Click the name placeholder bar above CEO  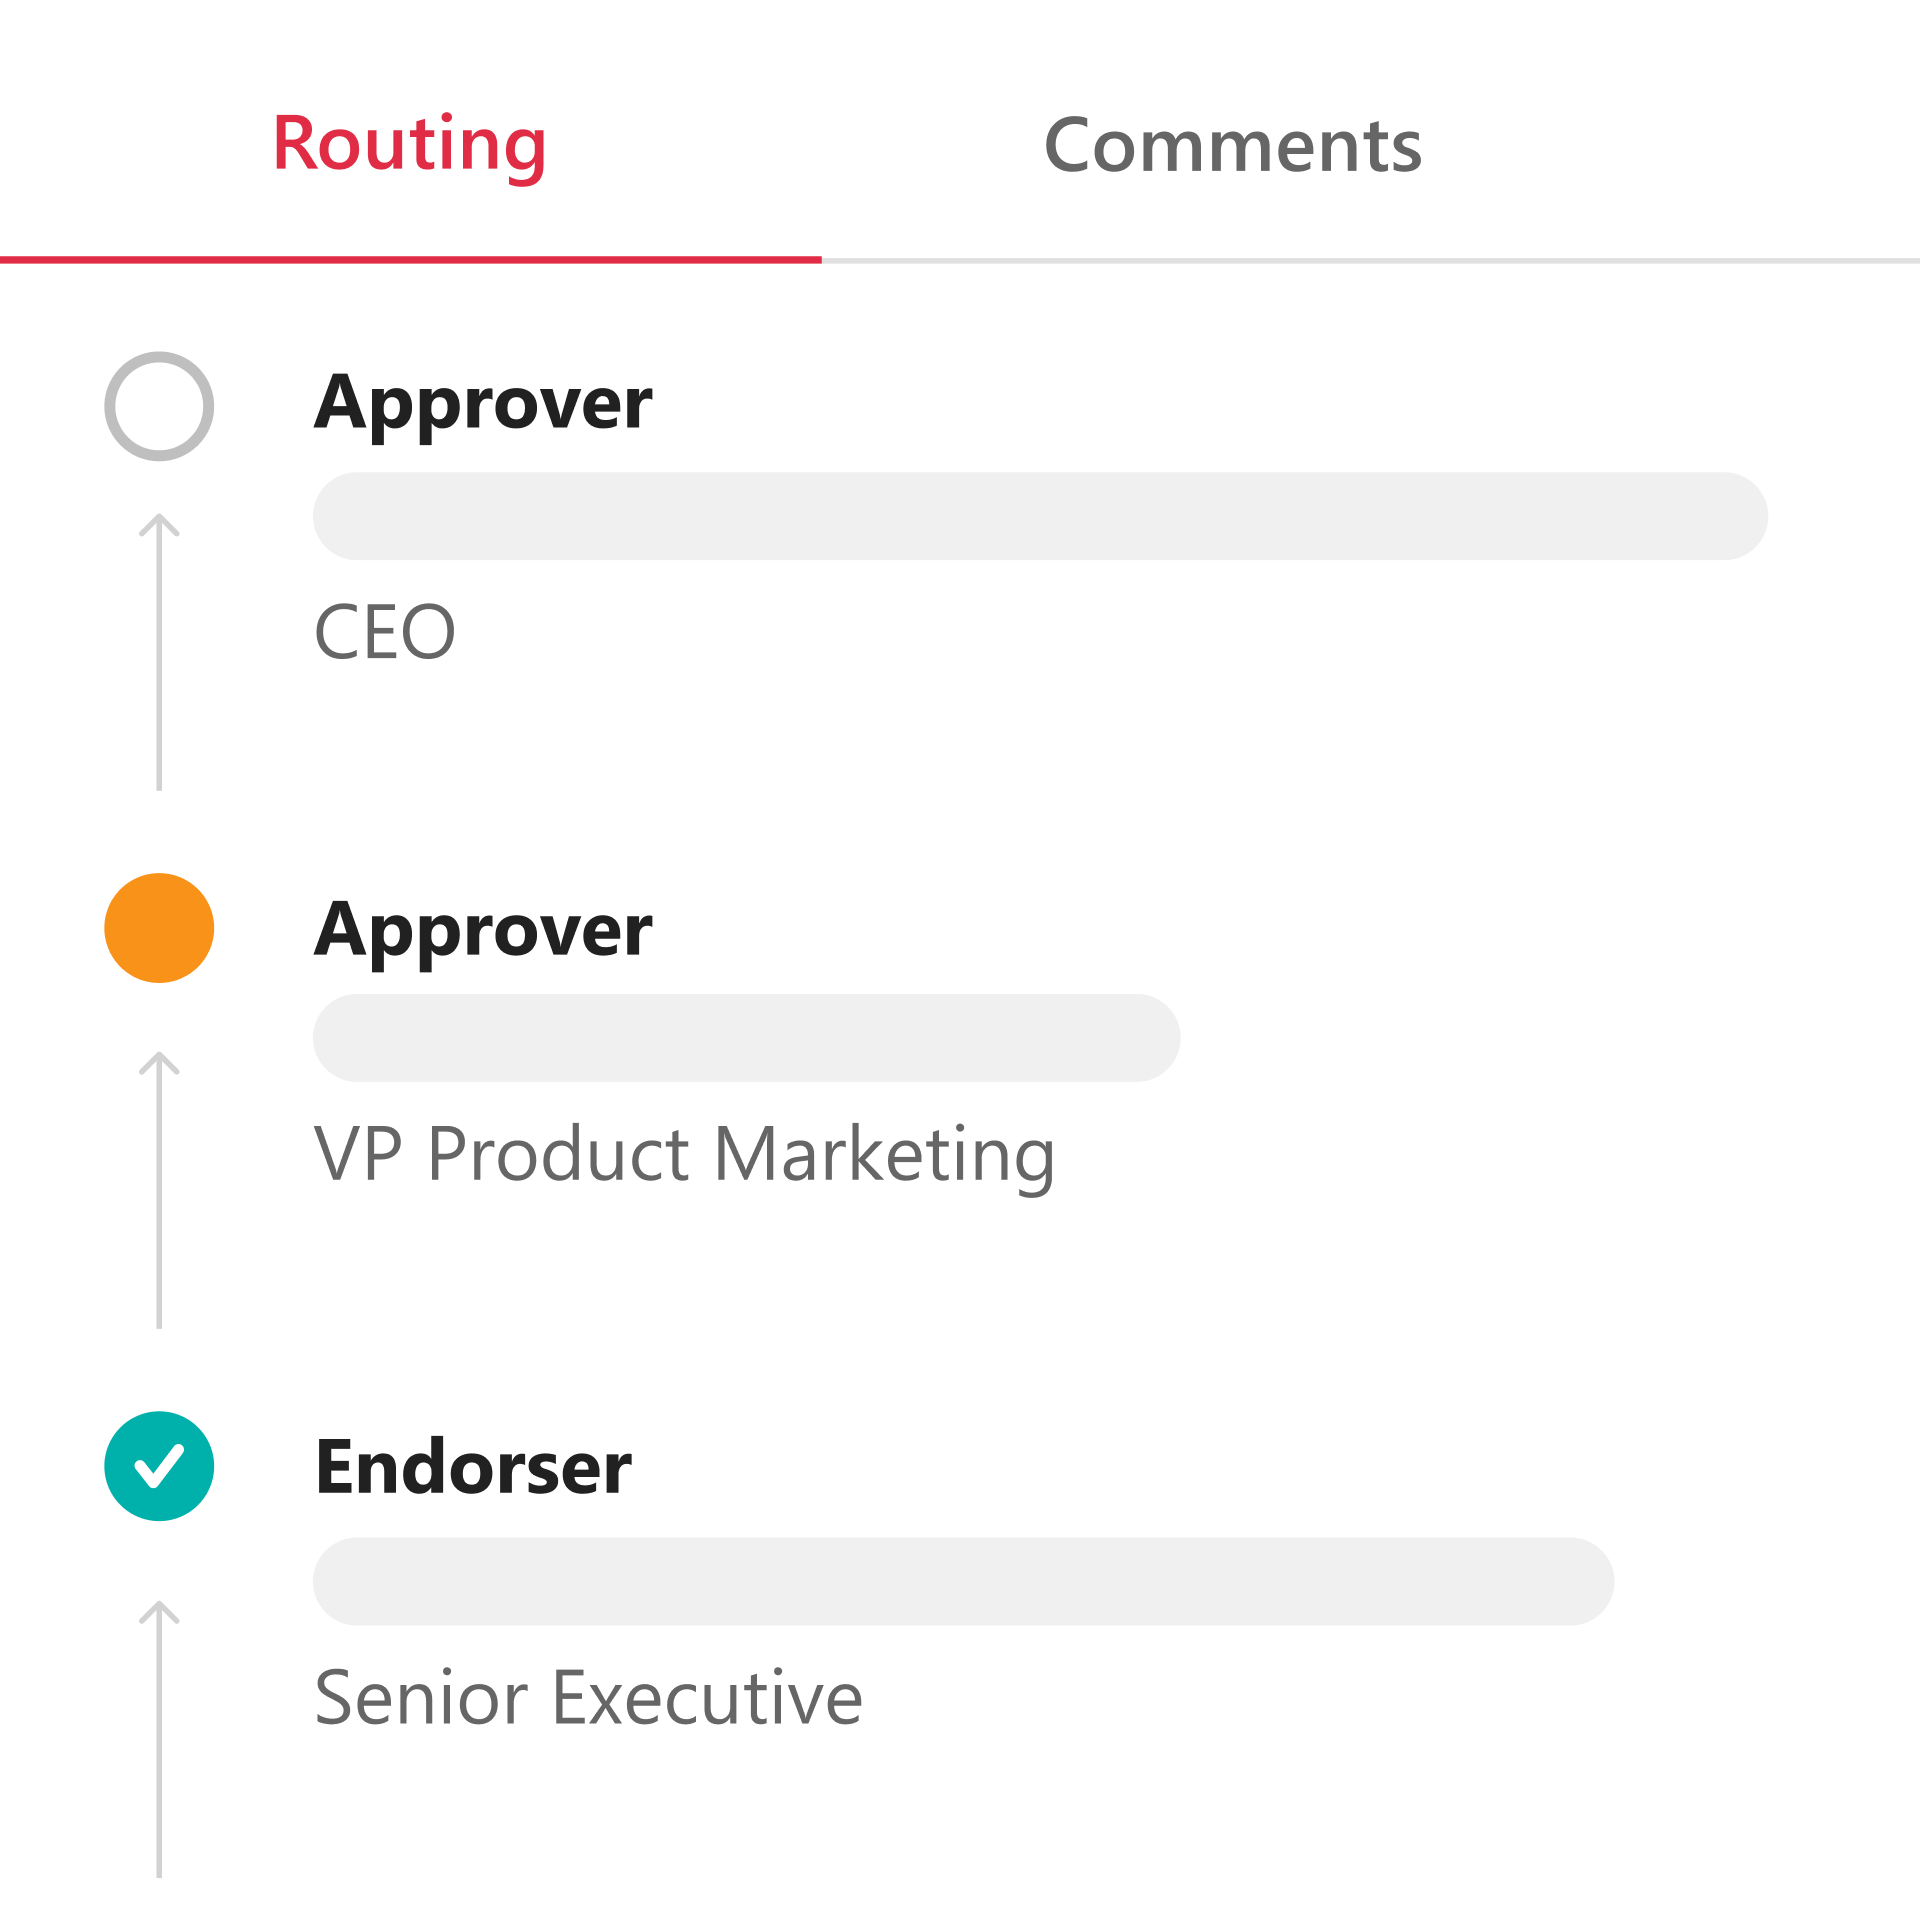pyautogui.click(x=1040, y=516)
